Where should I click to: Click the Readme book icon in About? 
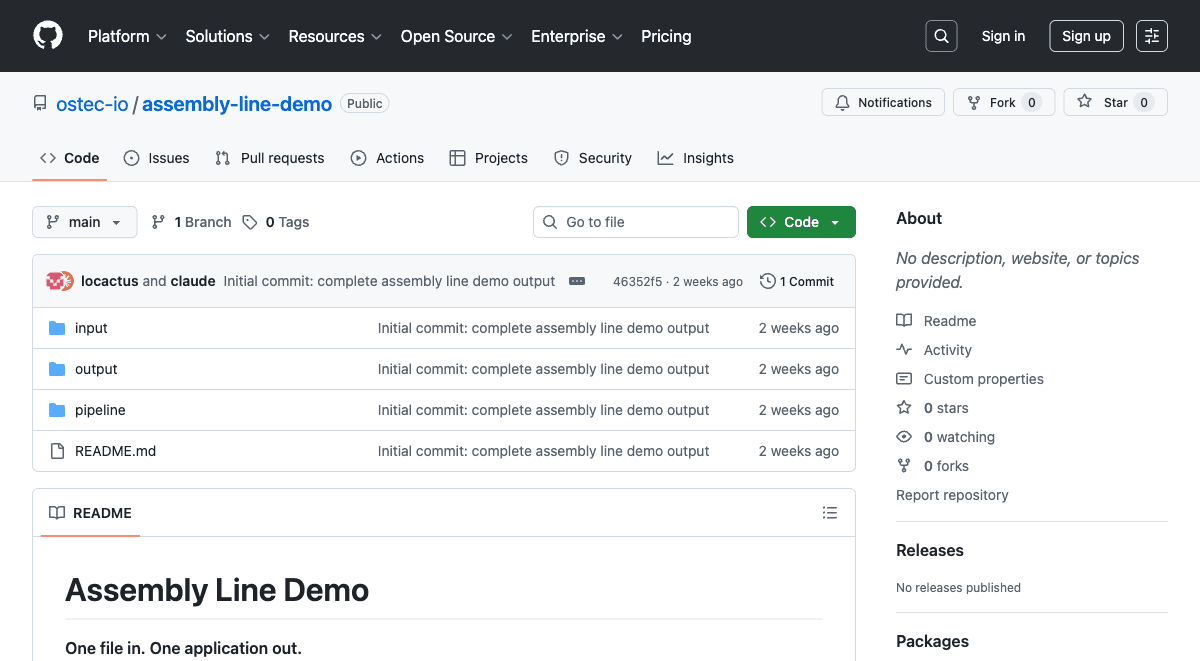coord(903,320)
